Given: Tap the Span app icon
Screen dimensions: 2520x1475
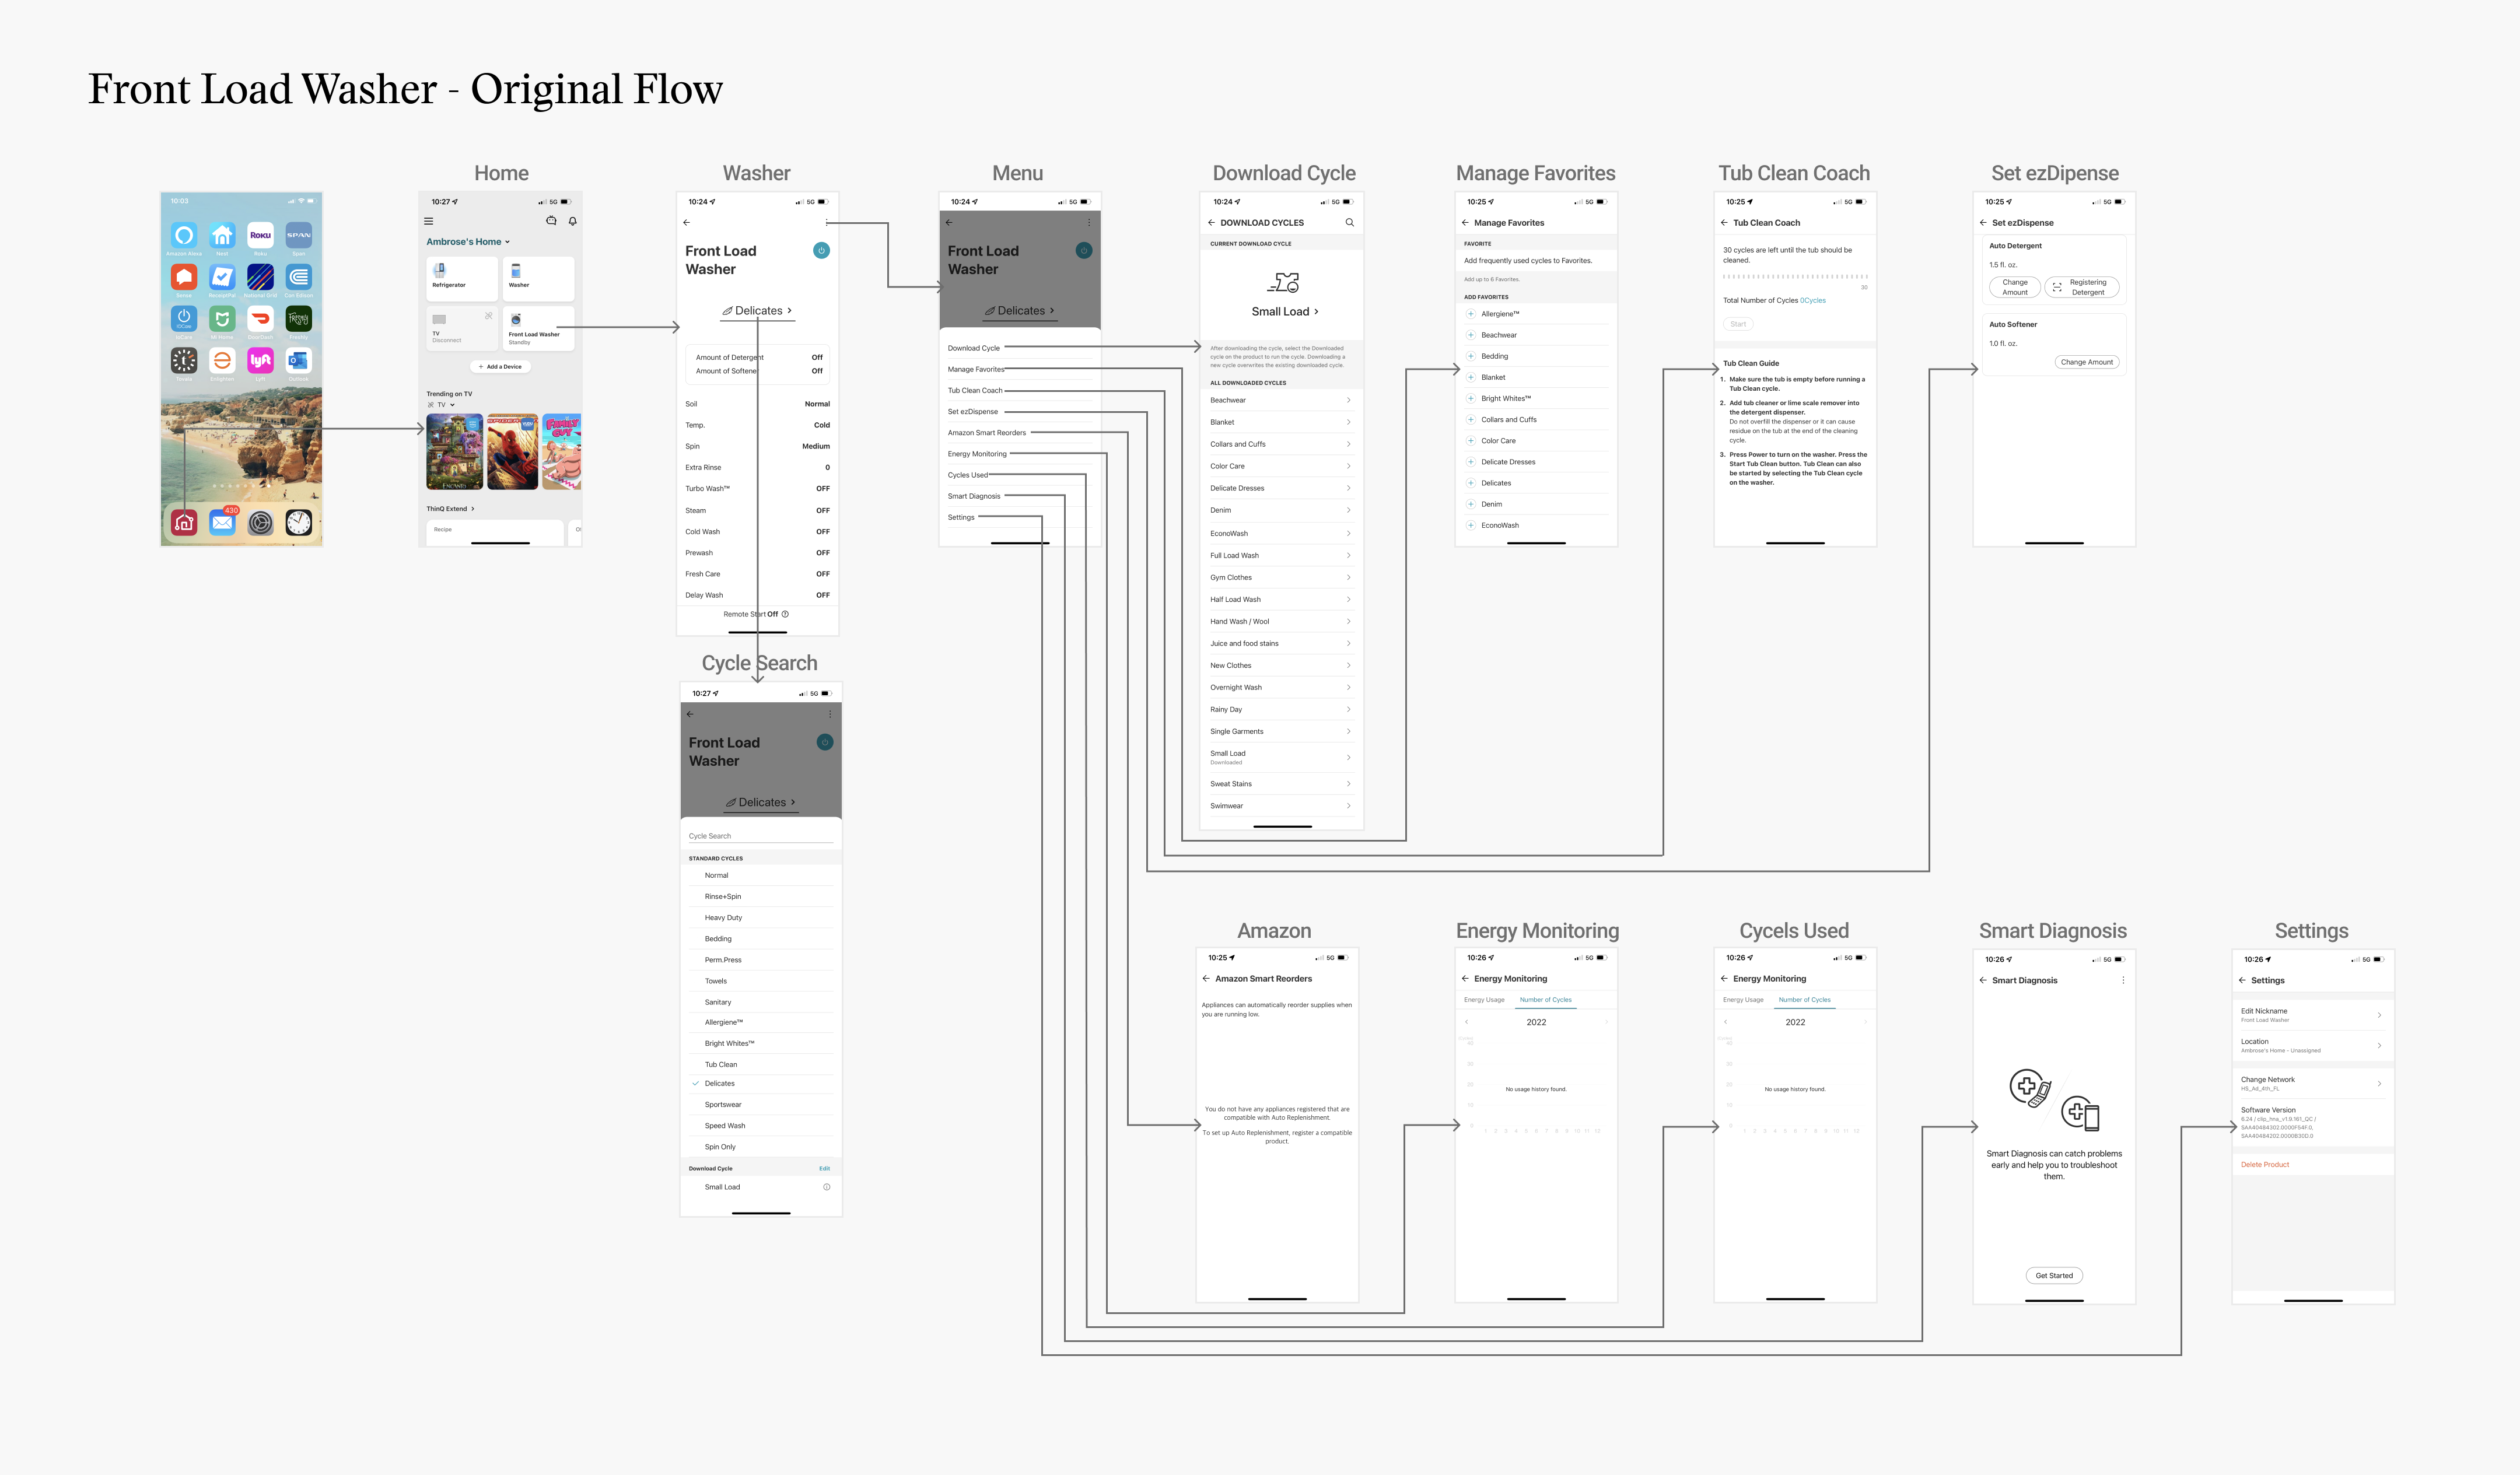Looking at the screenshot, I should coord(298,235).
